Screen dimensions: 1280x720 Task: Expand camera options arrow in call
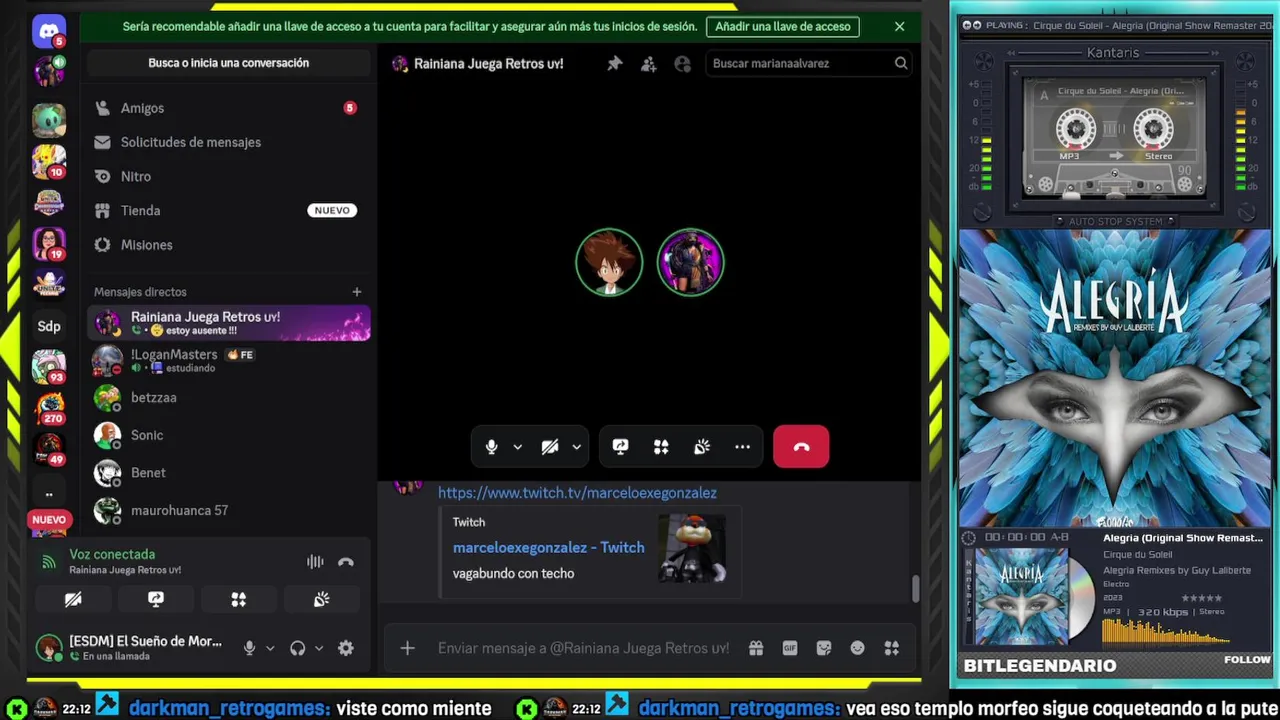(576, 447)
